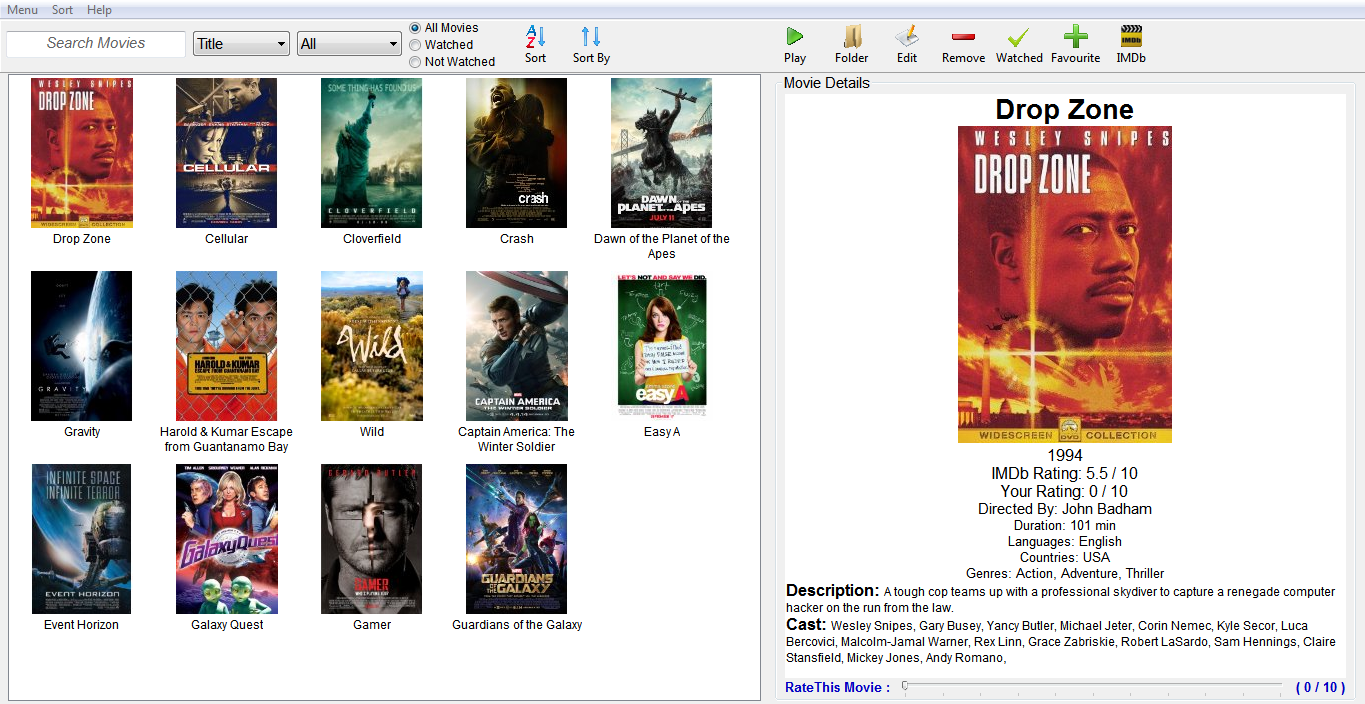Click the '1994' release year text
1365x704 pixels.
point(1064,456)
